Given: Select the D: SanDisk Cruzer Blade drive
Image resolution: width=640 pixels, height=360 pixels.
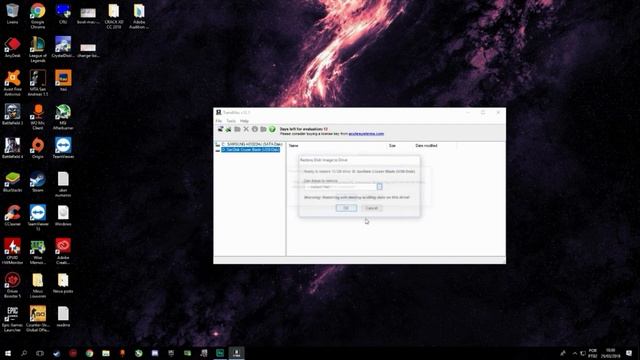Looking at the screenshot, I should coord(251,150).
